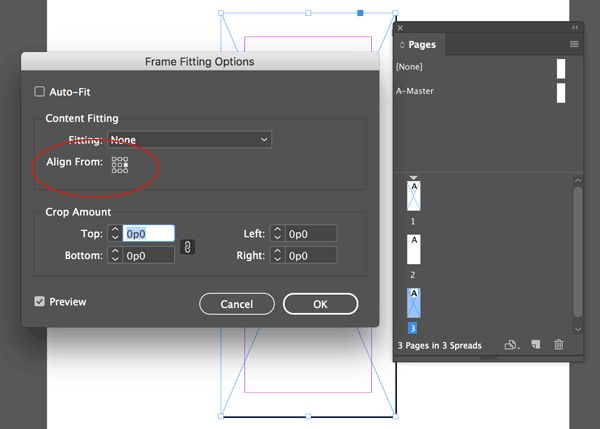Click the Bottom crop stepper arrows
Image resolution: width=600 pixels, height=429 pixels.
click(x=115, y=255)
